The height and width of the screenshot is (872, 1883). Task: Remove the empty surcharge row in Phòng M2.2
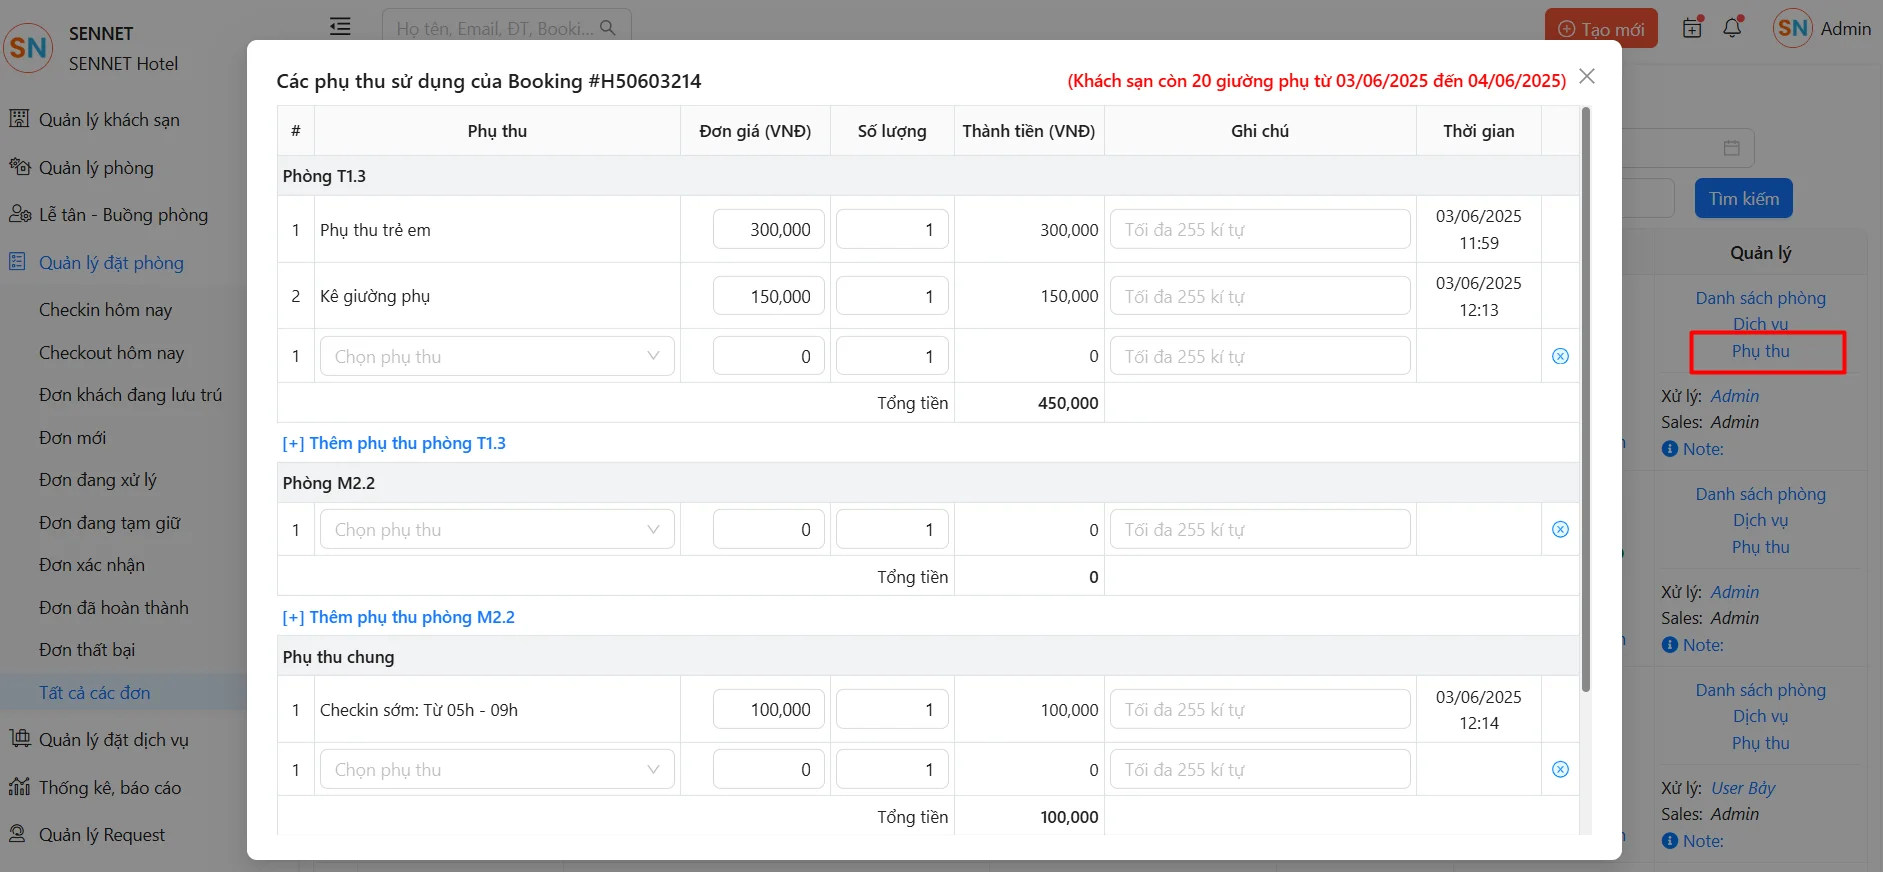coord(1560,530)
